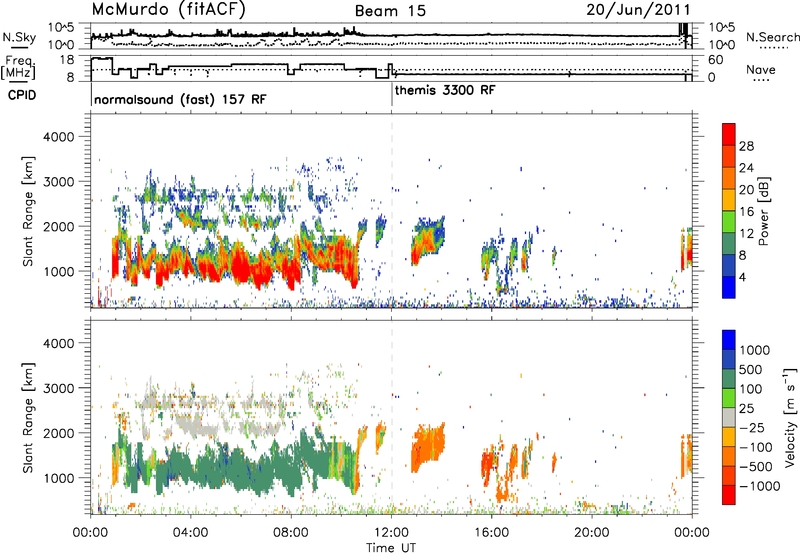Click '2000' range tick of velocity panel

tap(58, 433)
